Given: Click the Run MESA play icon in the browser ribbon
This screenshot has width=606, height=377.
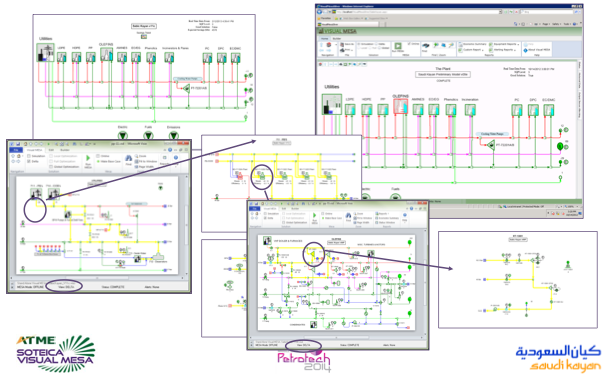Looking at the screenshot, I should tap(398, 46).
